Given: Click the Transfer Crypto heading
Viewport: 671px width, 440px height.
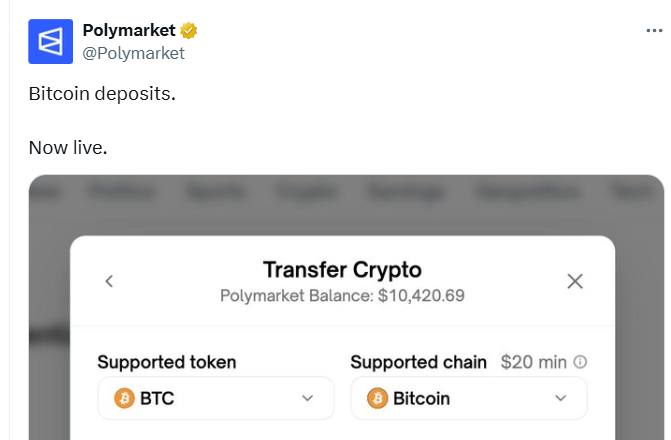Looking at the screenshot, I should tap(342, 270).
